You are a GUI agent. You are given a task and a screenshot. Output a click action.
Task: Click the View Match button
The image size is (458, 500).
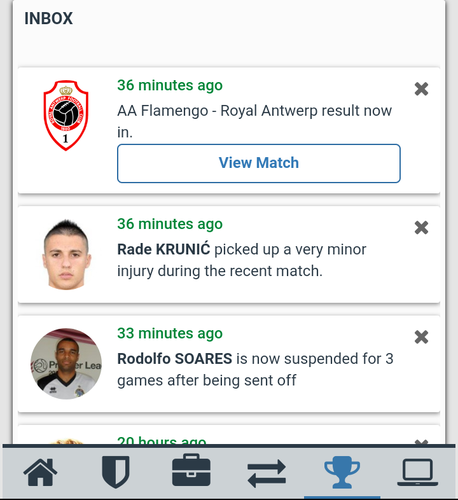coord(259,163)
